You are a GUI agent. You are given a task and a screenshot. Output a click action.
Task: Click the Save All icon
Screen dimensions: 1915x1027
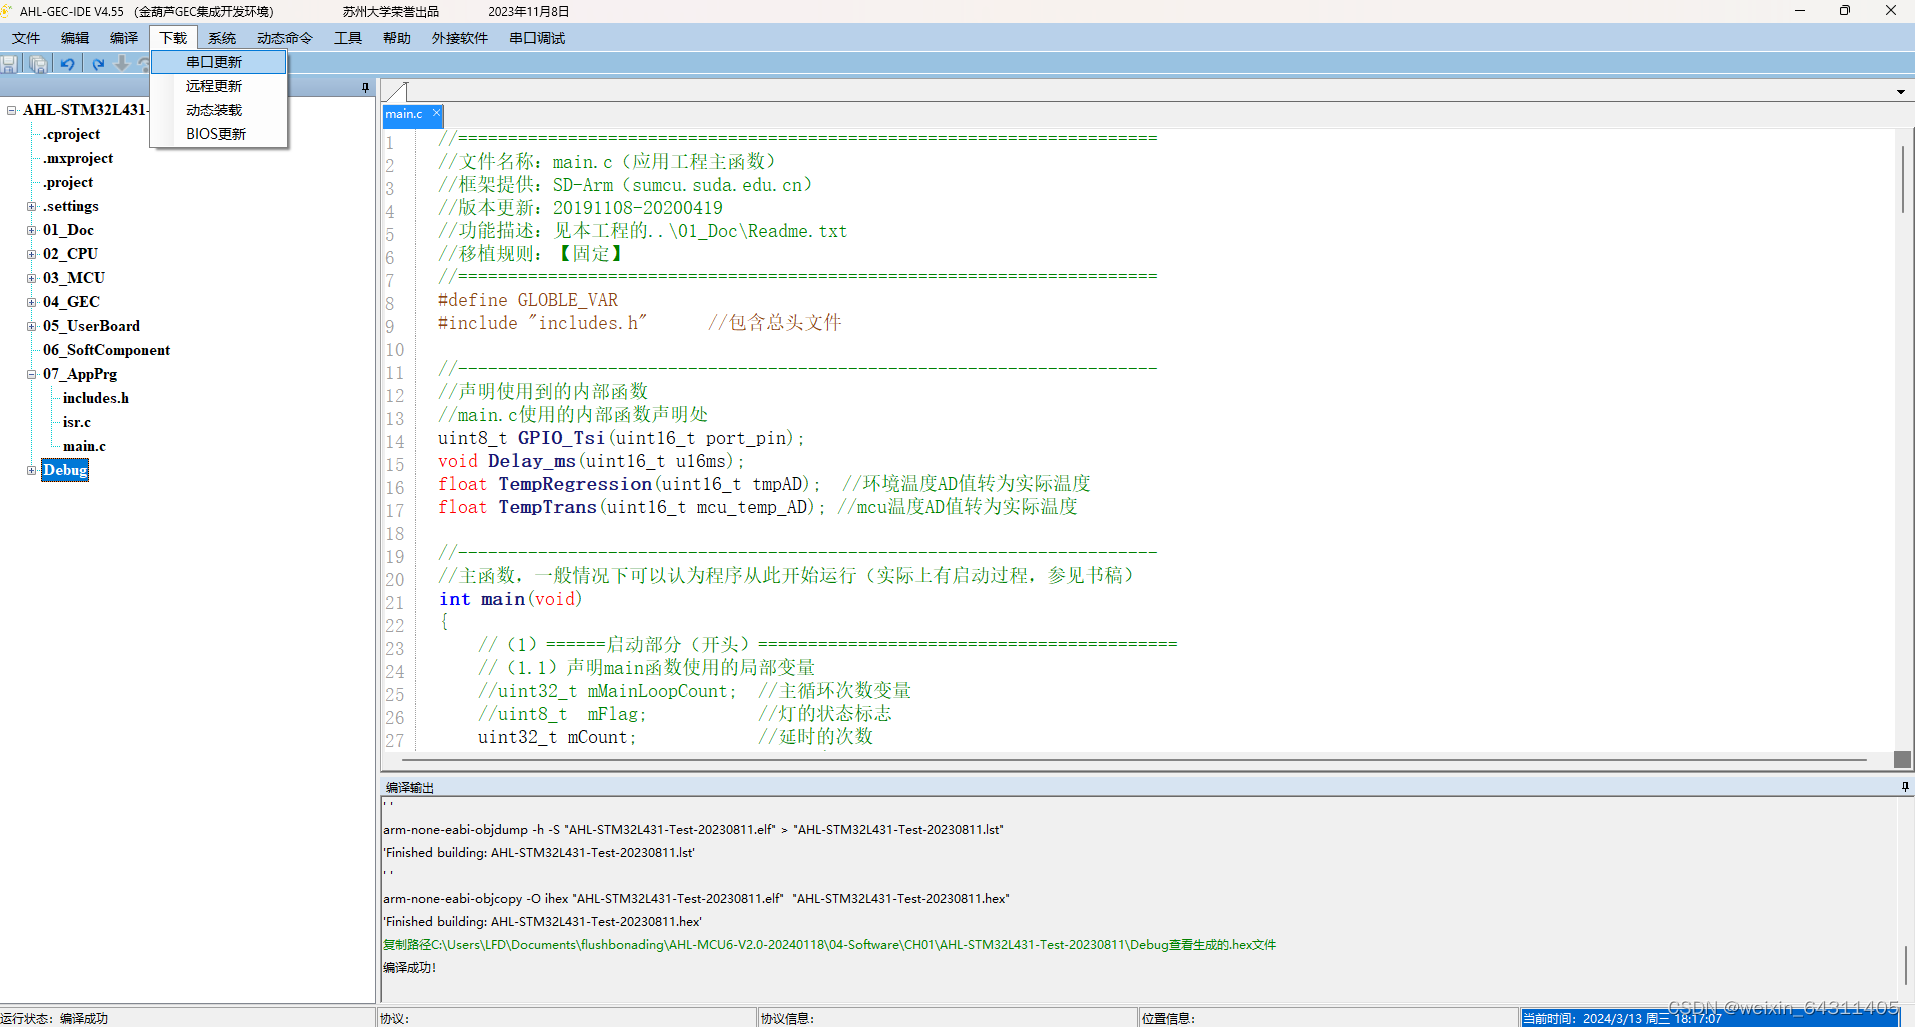[x=38, y=64]
